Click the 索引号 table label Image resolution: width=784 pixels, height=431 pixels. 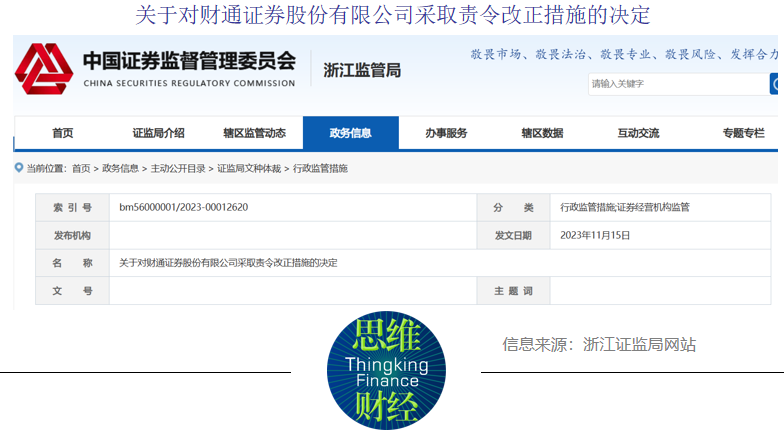tap(72, 208)
